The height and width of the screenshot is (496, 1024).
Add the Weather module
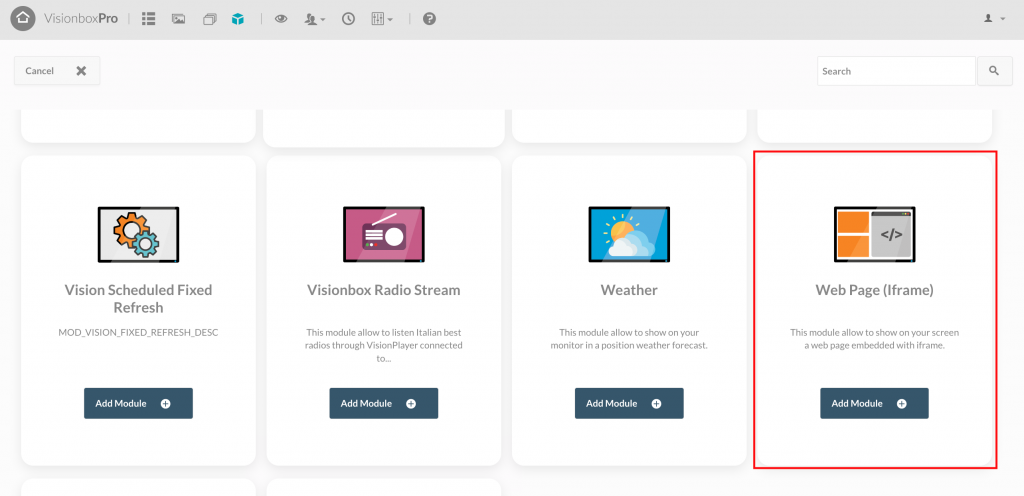coord(629,403)
